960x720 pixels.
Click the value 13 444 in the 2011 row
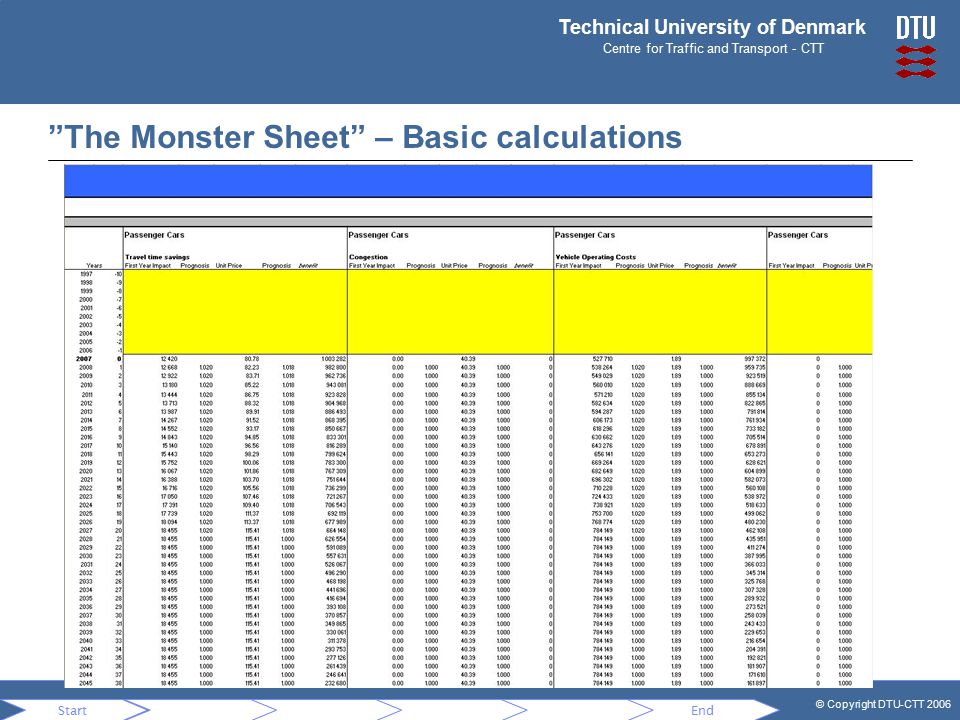click(169, 396)
